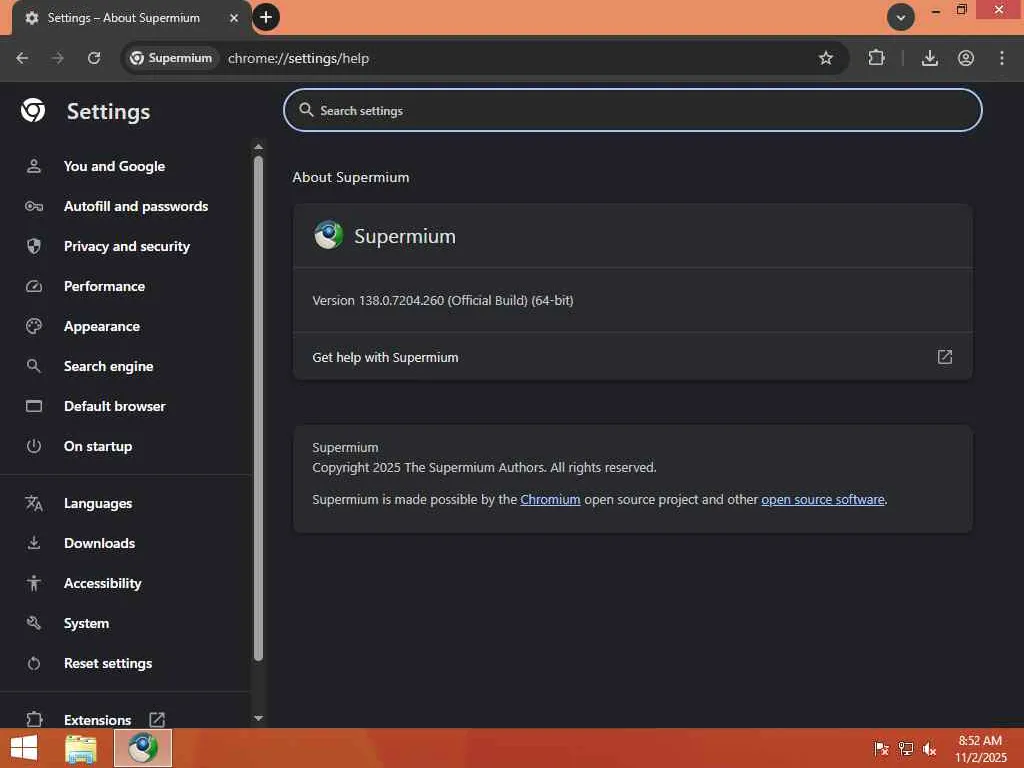Screen dimensions: 1024x768
Task: Click the key icon beside Autofill and passwords
Action: click(x=34, y=206)
